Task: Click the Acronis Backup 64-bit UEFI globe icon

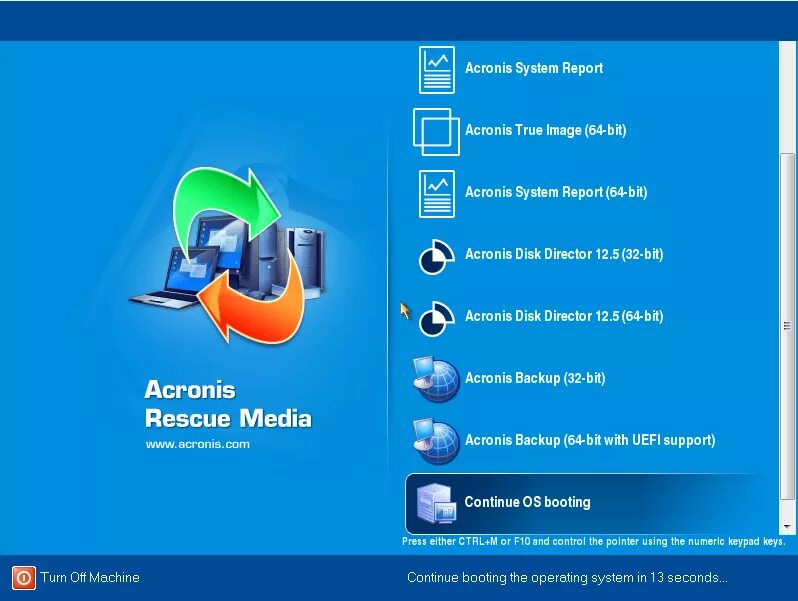Action: [x=436, y=442]
